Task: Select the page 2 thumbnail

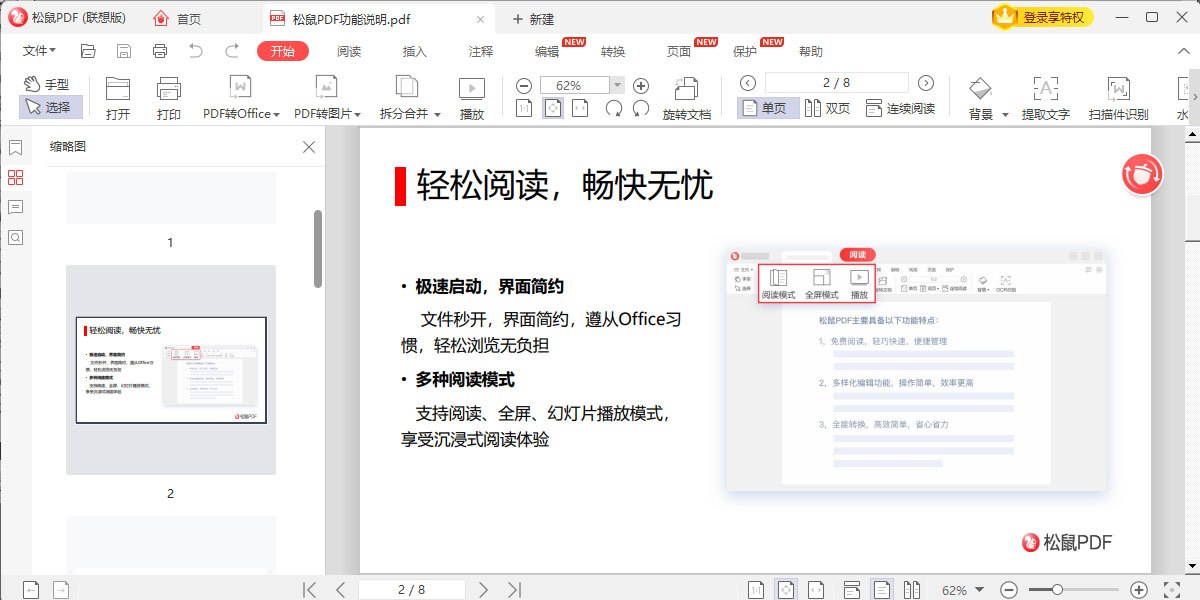Action: tap(171, 370)
